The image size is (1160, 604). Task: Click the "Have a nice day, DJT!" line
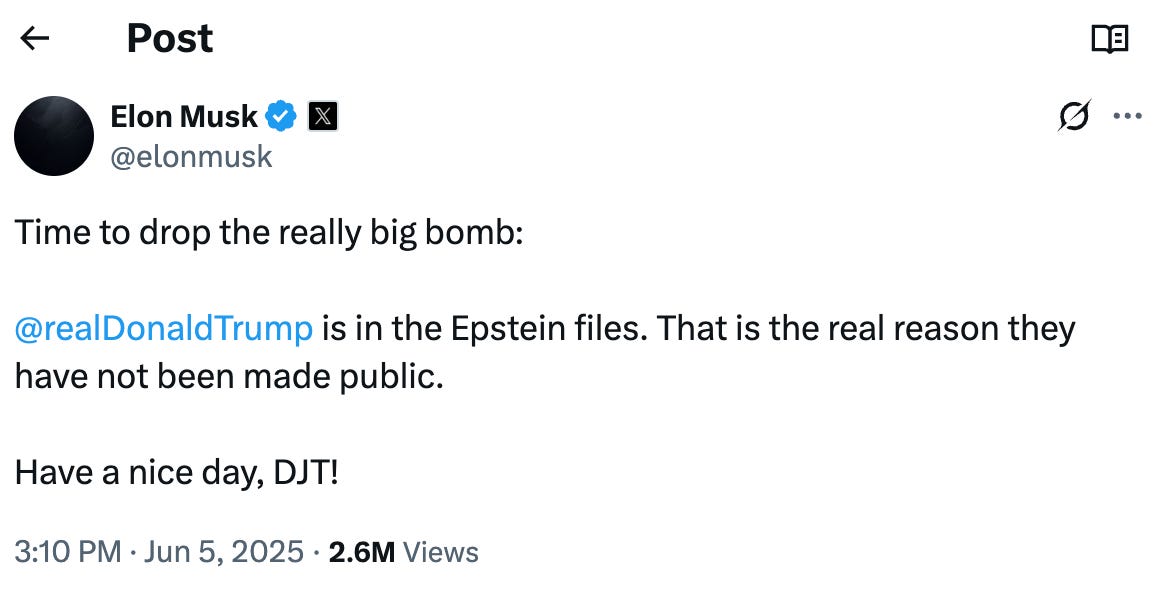click(x=177, y=472)
